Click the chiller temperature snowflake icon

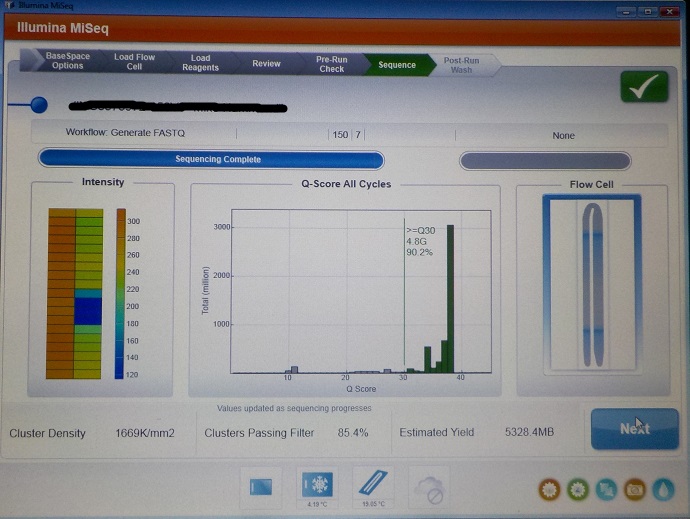tap(317, 484)
